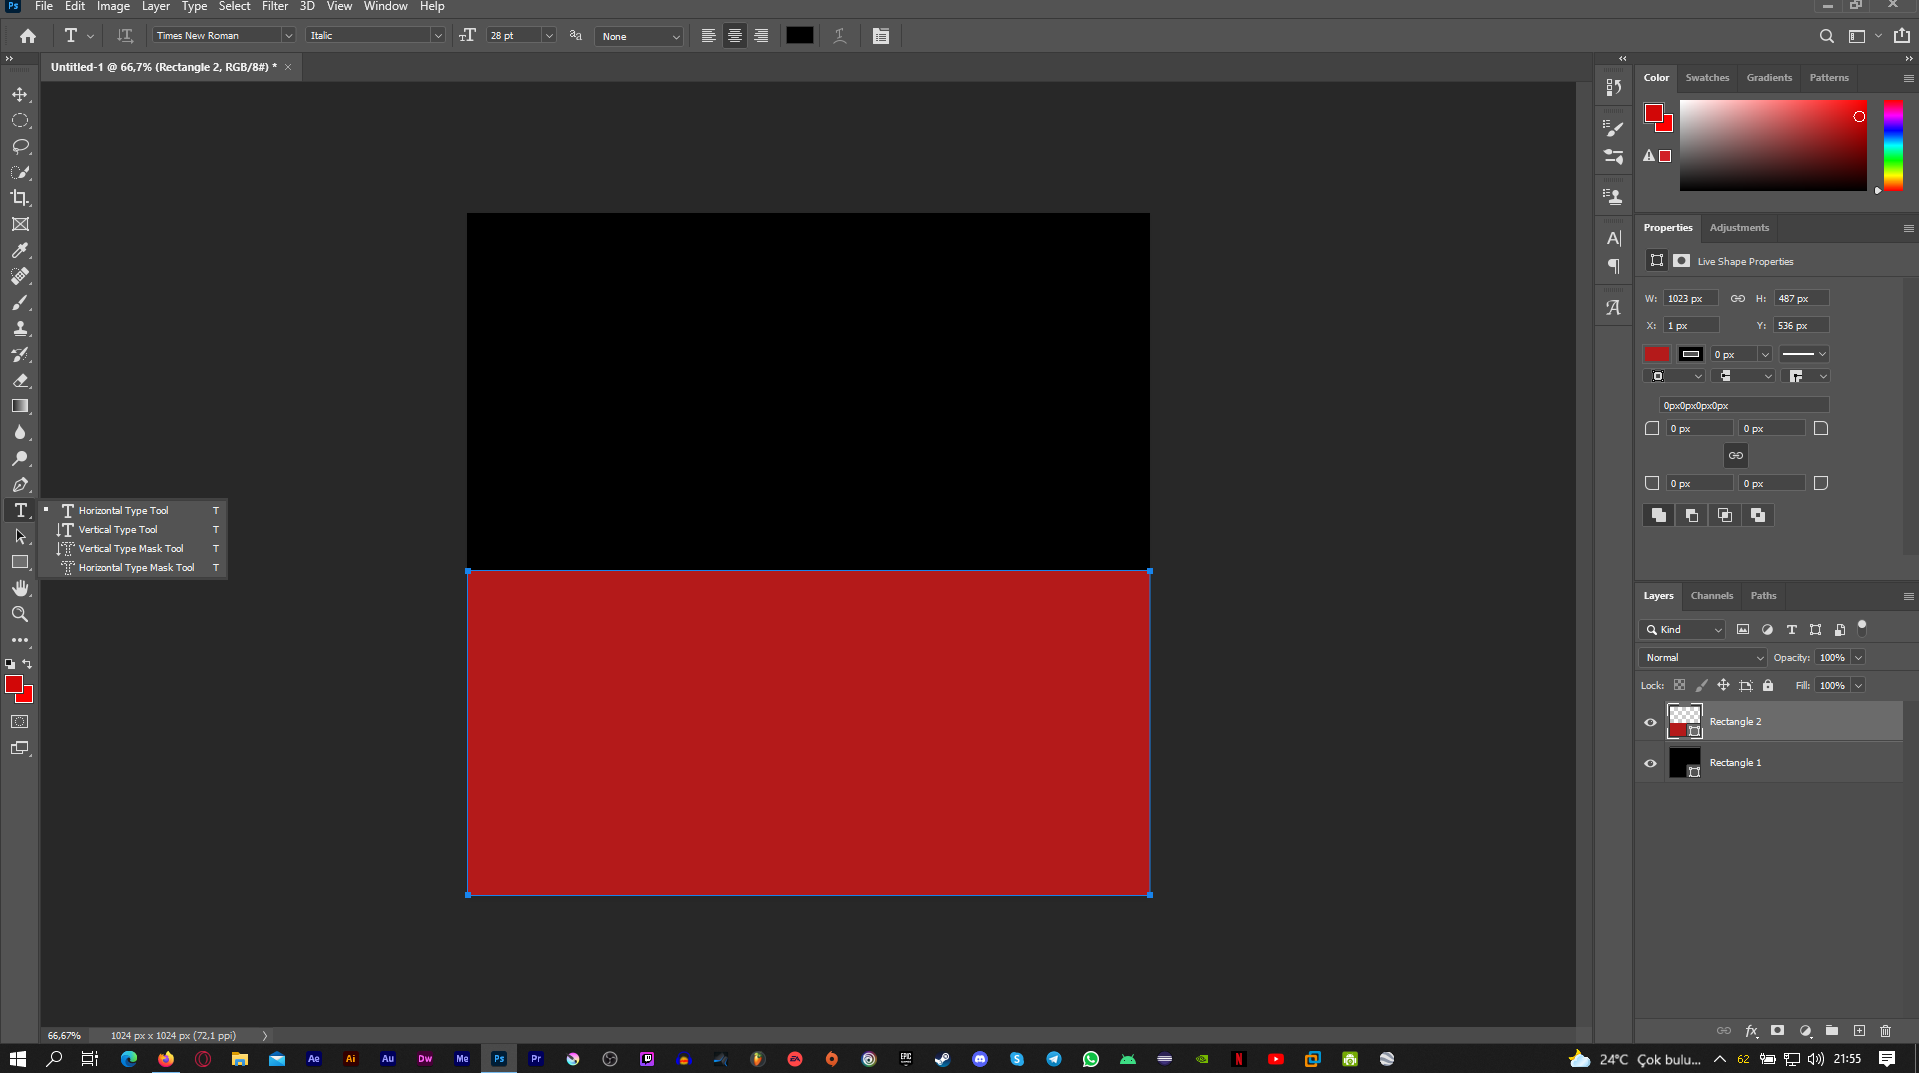Open the Times New Roman font dropdown
The image size is (1919, 1073).
click(x=288, y=36)
